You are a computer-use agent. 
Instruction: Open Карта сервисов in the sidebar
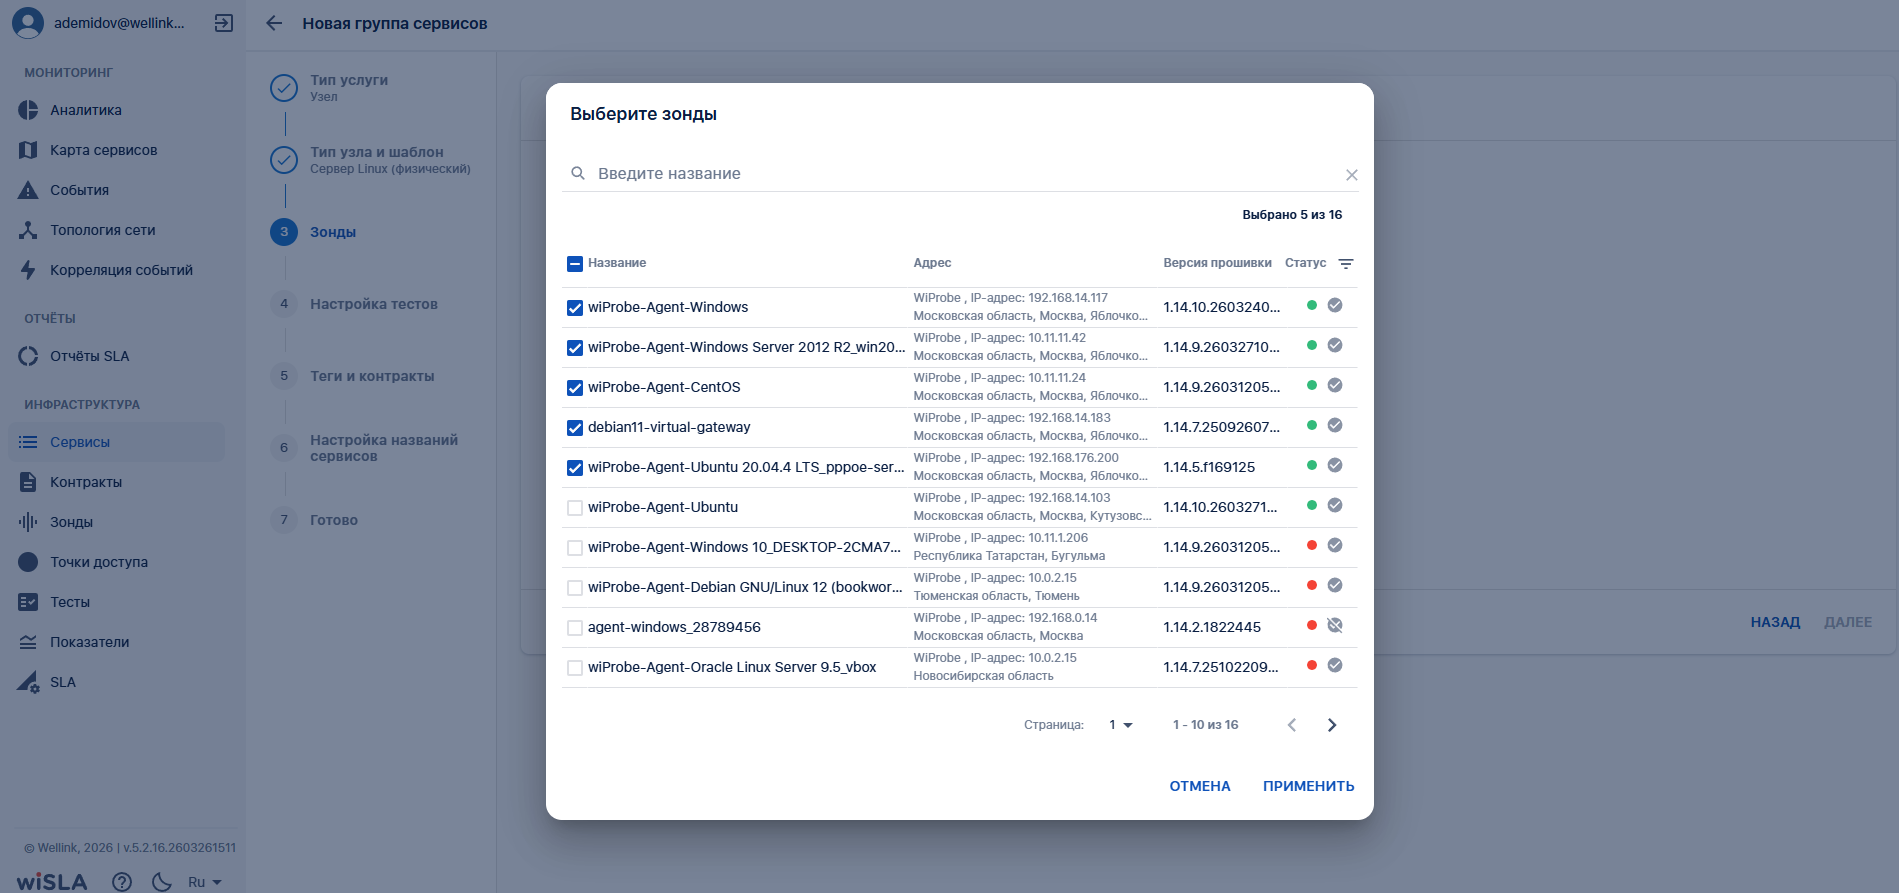(x=104, y=150)
